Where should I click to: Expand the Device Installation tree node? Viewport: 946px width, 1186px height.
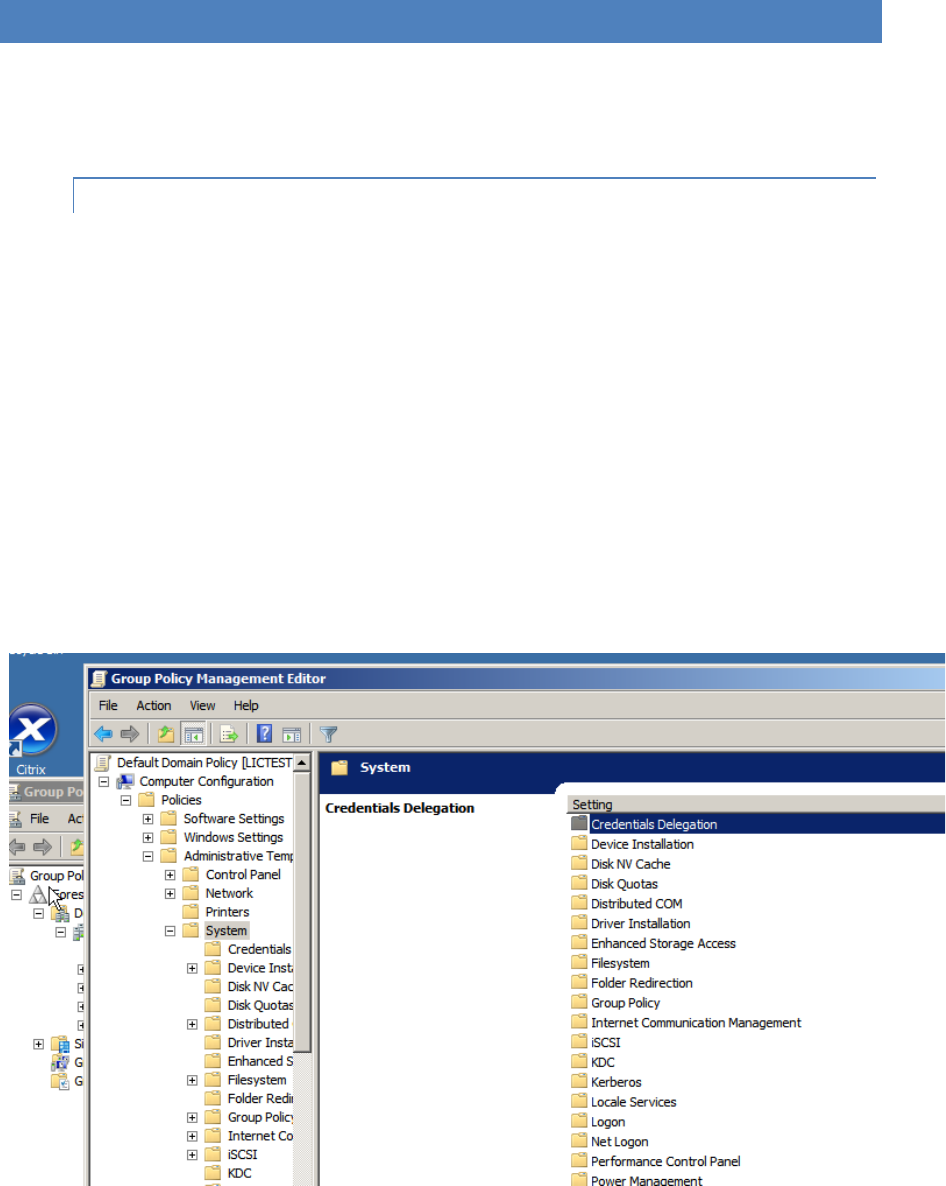(192, 968)
